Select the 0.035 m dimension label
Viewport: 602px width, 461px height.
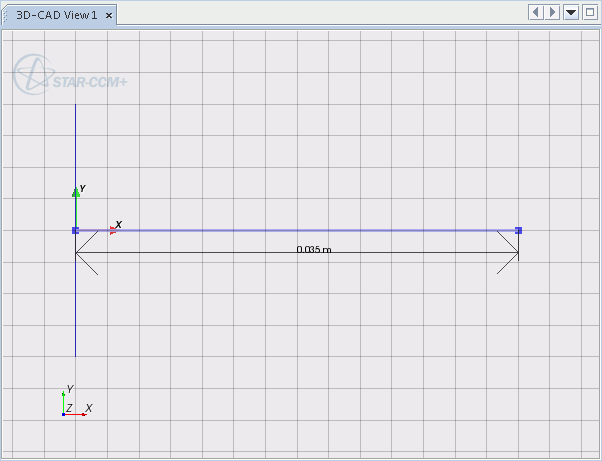[313, 249]
